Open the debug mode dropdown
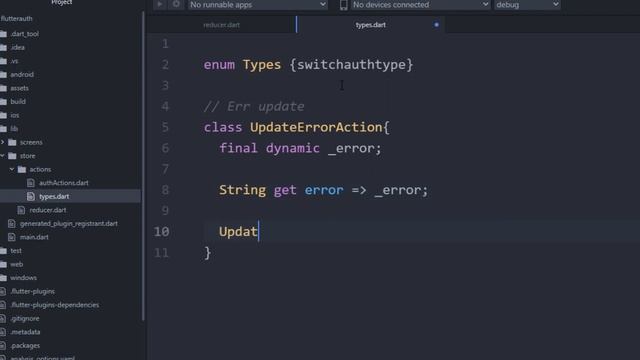This screenshot has height=360, width=640. tap(527, 4)
